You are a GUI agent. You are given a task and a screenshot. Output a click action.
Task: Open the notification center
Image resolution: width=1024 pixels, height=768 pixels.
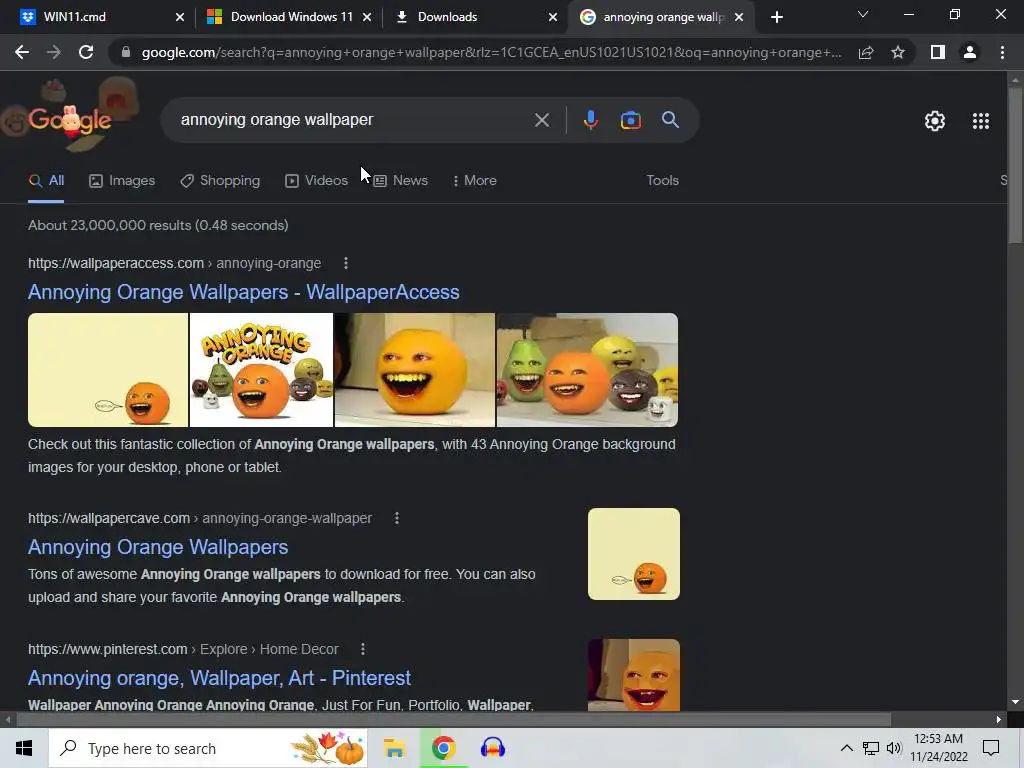coord(991,748)
